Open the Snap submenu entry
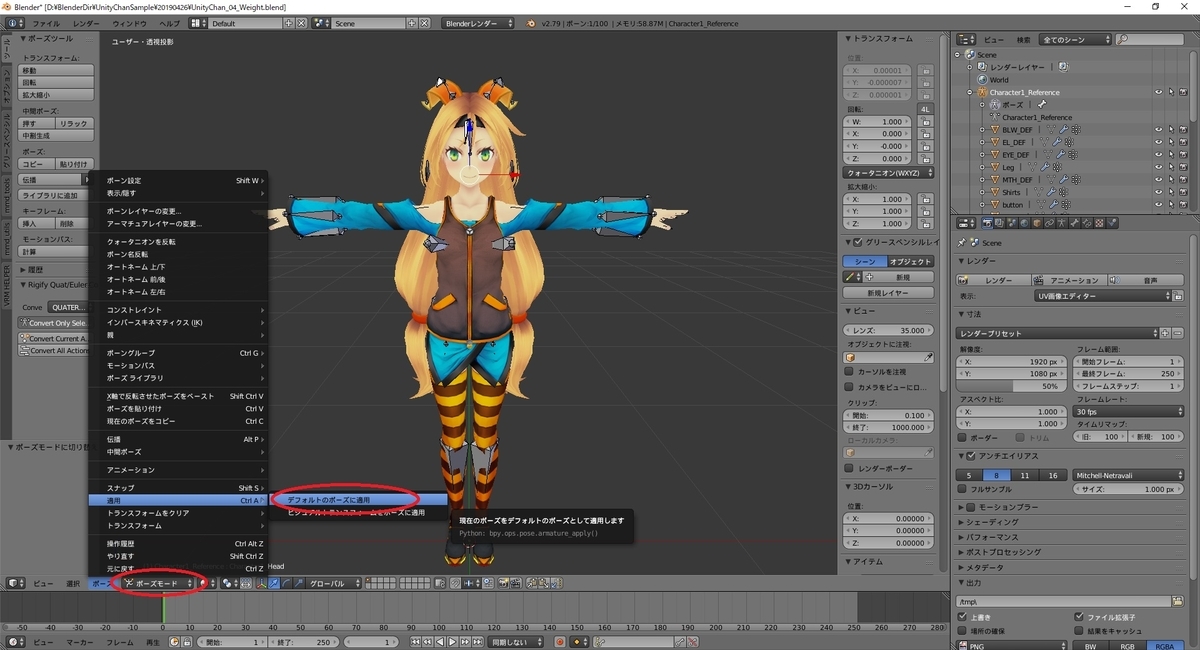 (x=178, y=487)
